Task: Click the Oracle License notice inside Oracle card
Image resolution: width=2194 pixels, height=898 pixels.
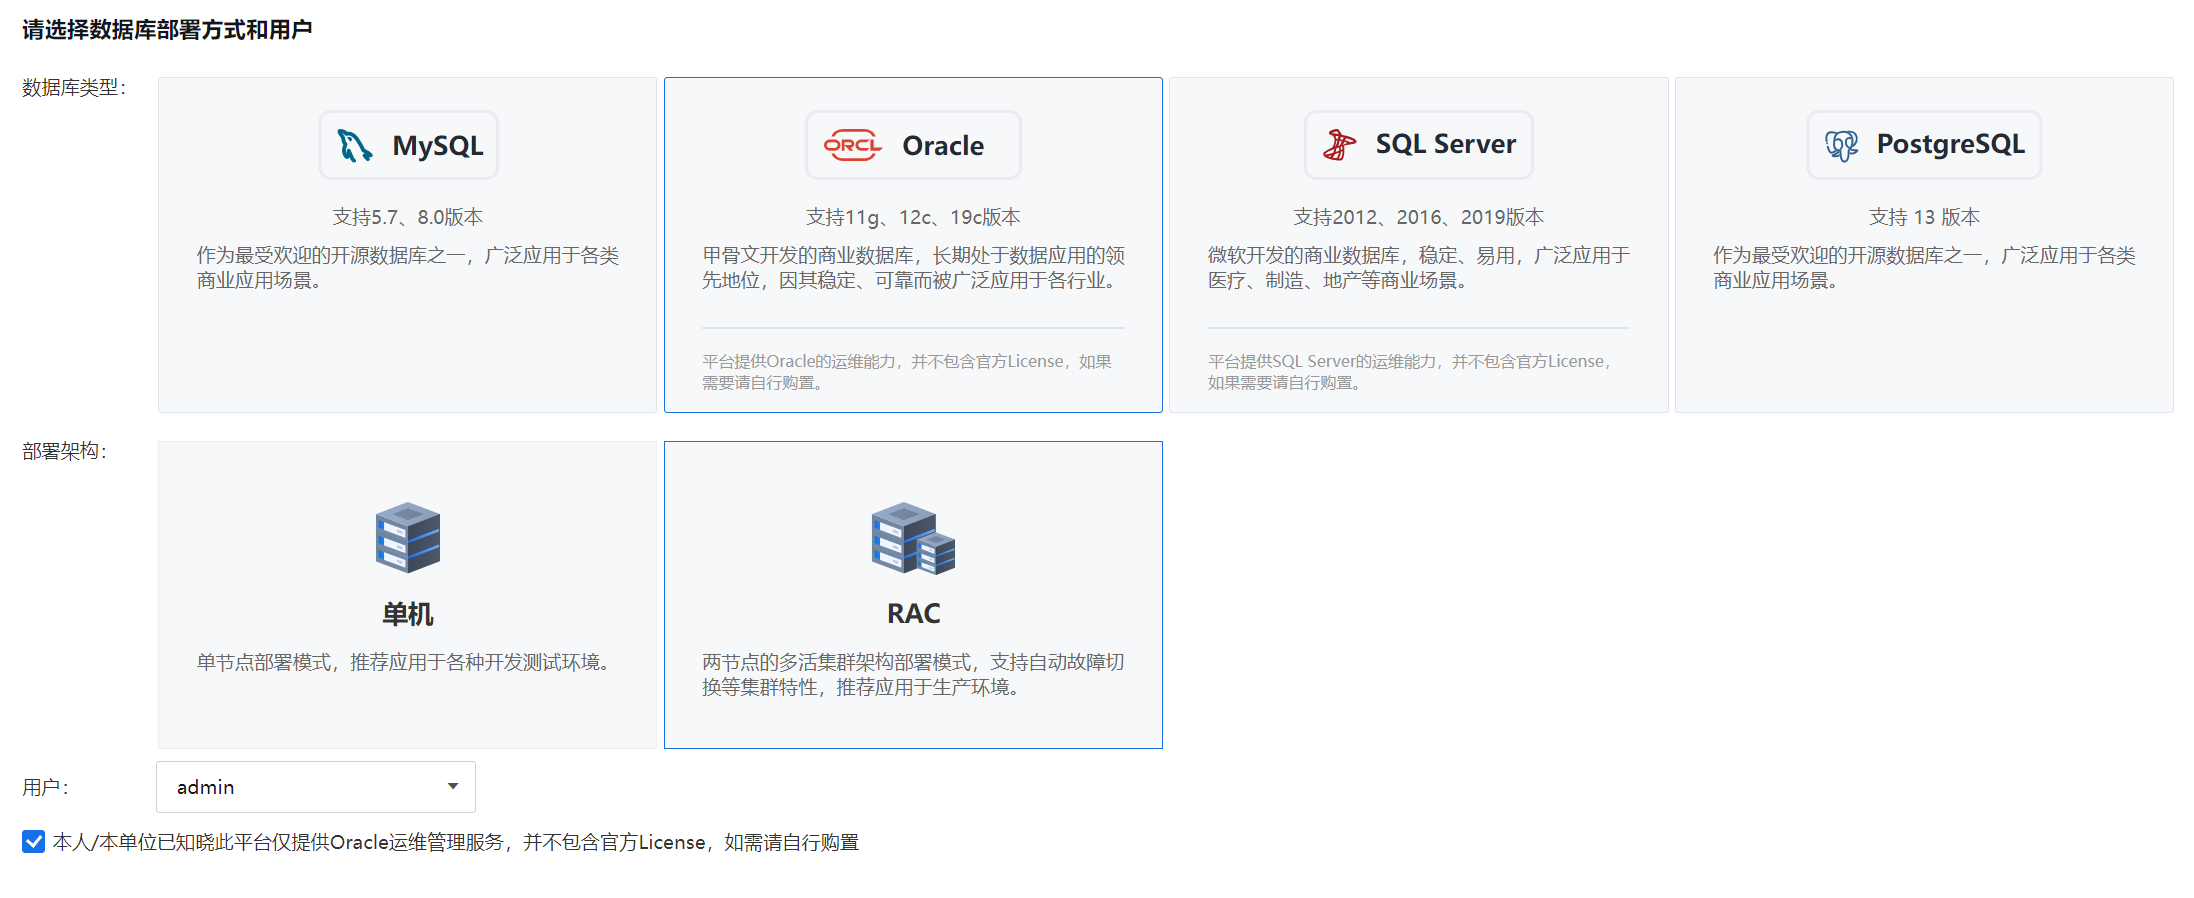Action: pyautogui.click(x=907, y=372)
